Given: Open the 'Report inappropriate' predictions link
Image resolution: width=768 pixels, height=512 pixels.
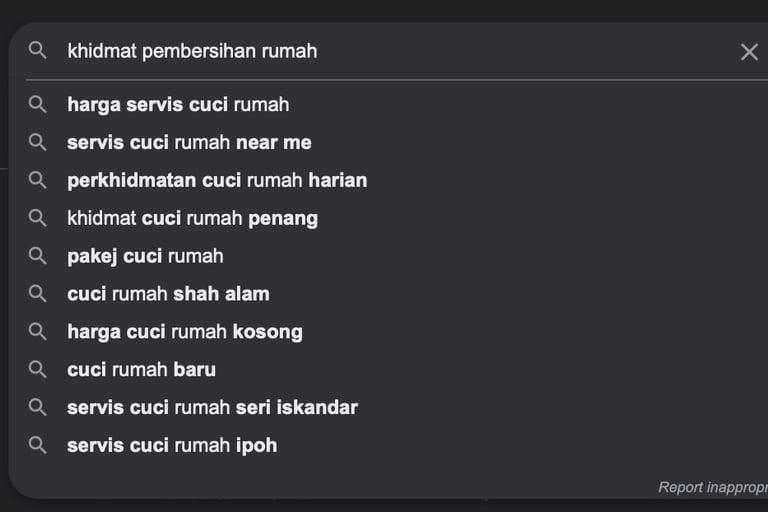Looking at the screenshot, I should pyautogui.click(x=712, y=488).
